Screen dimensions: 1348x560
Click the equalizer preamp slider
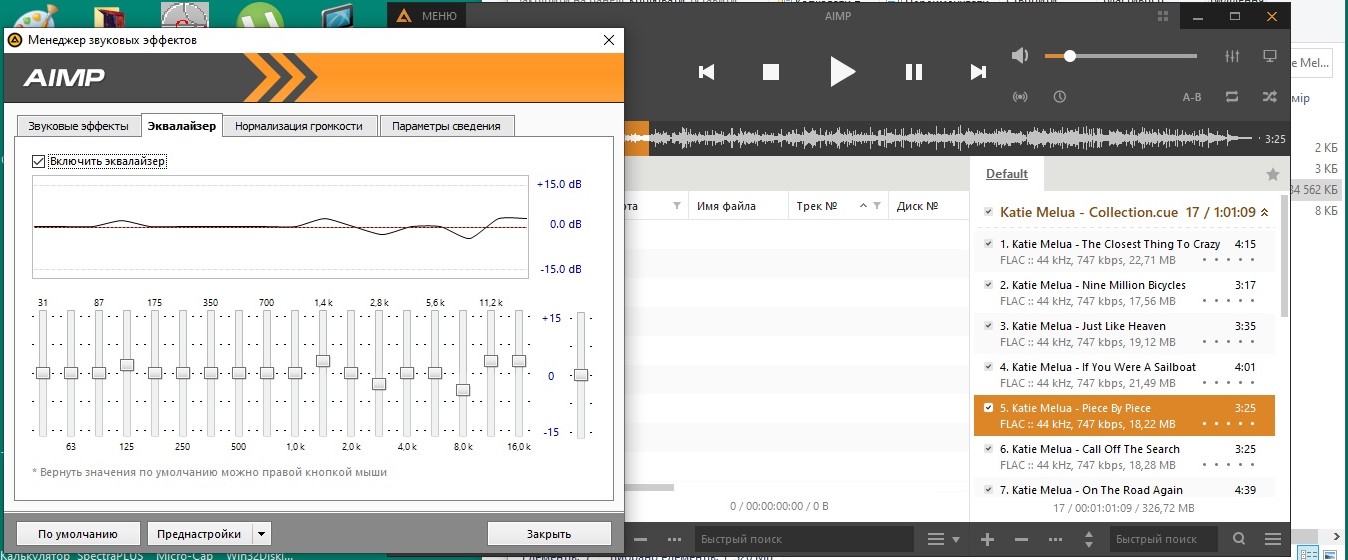(581, 374)
